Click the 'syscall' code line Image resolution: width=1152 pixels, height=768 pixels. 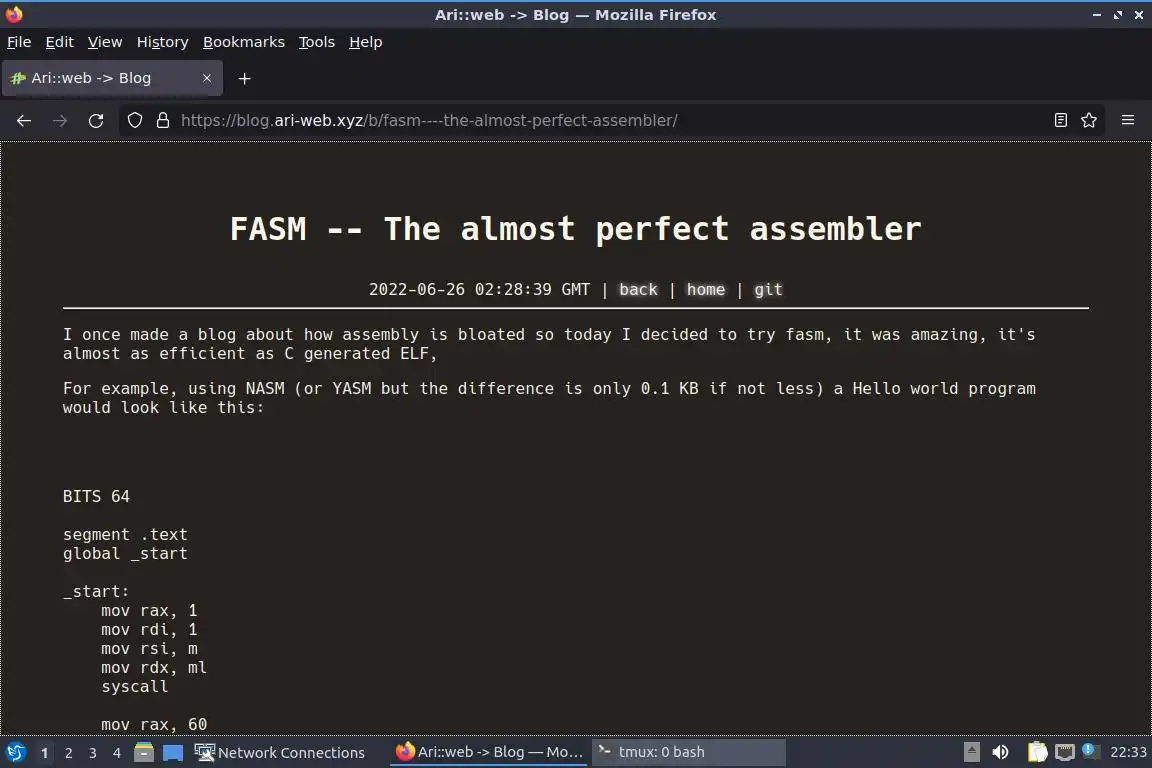(x=134, y=686)
